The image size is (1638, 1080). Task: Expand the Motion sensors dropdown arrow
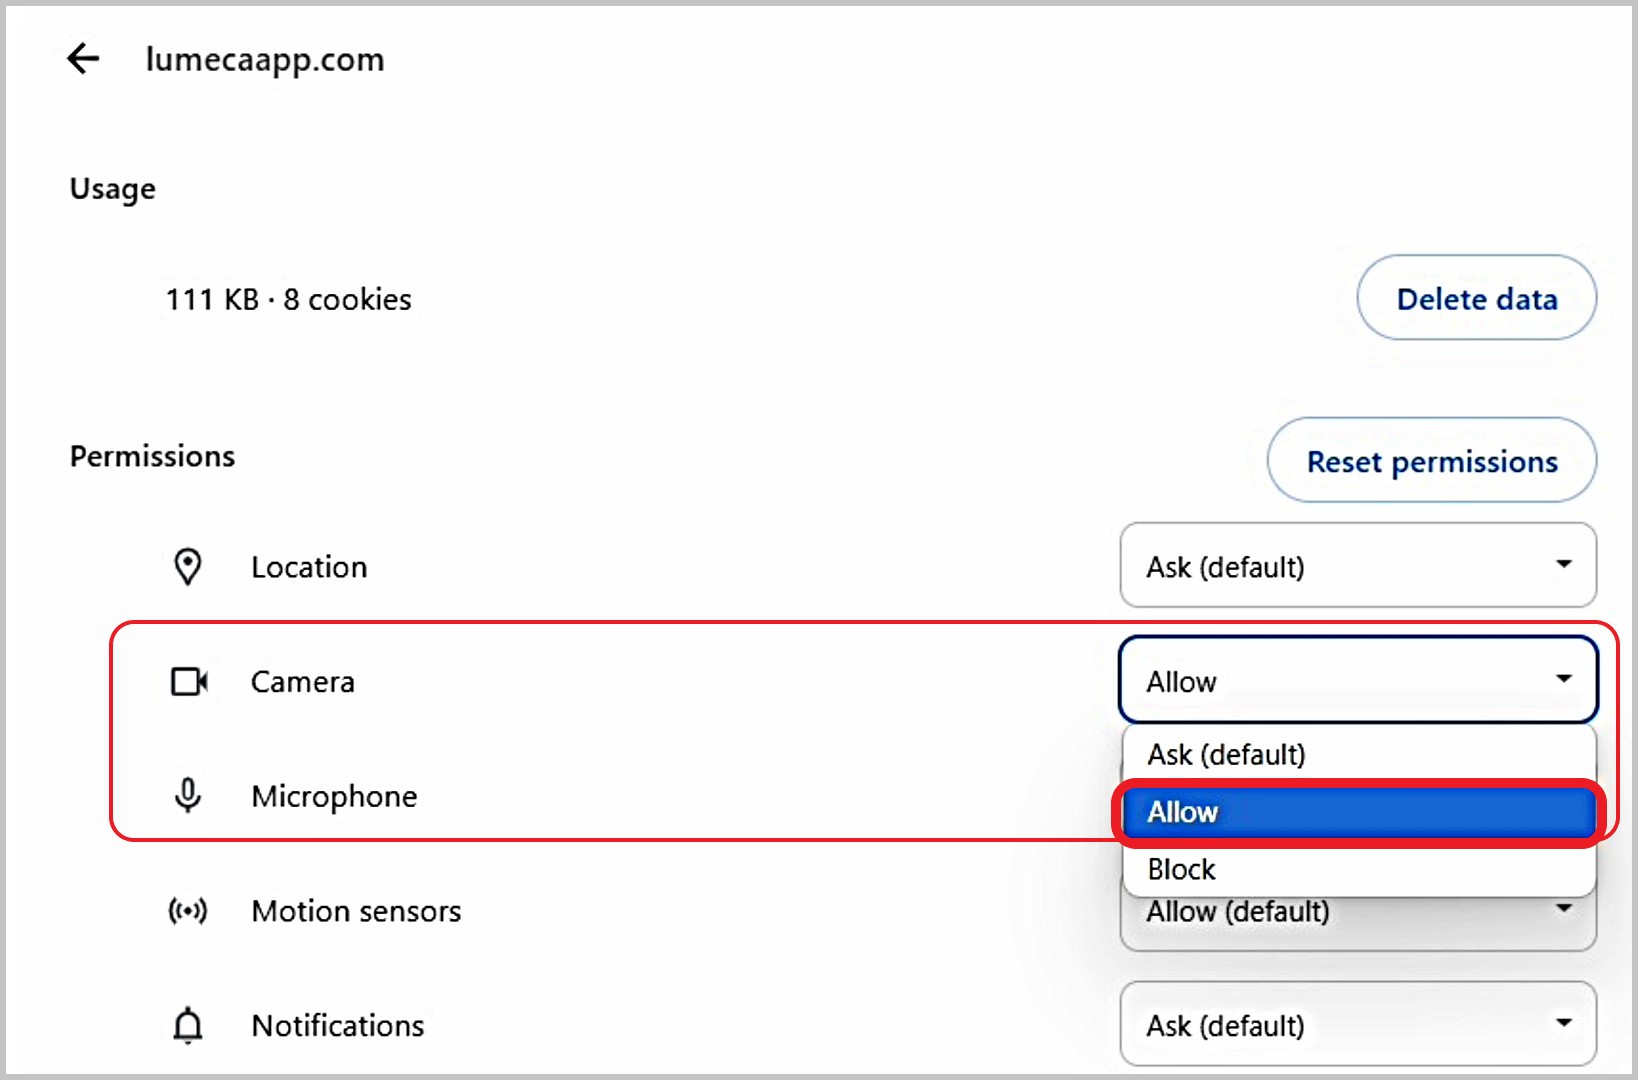[x=1564, y=909]
